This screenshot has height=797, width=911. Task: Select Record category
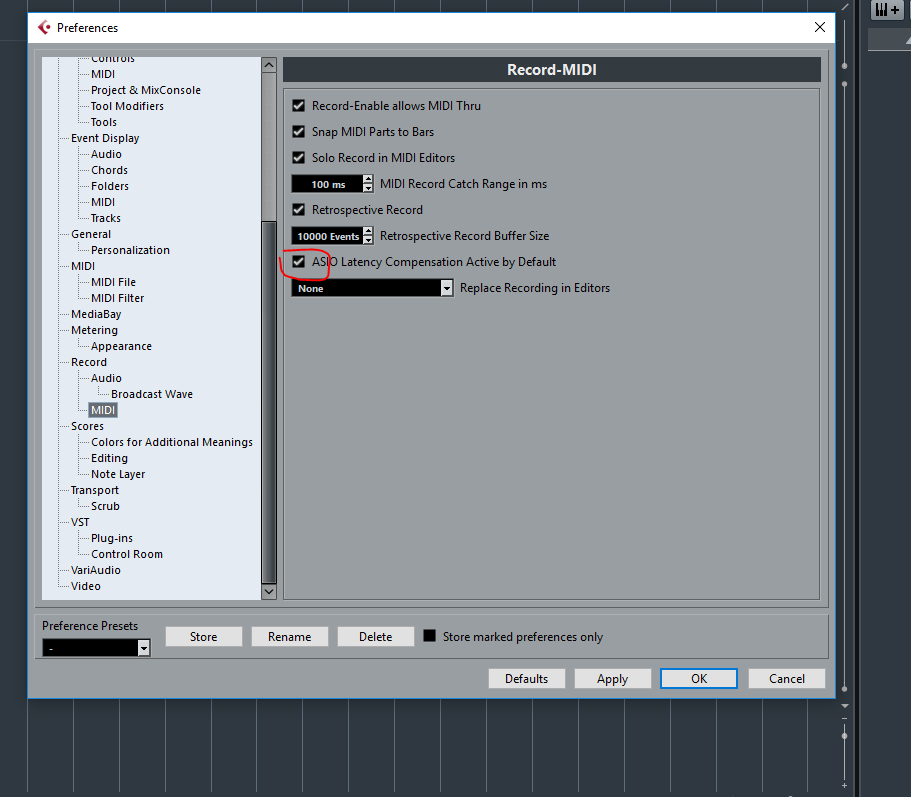pos(89,362)
